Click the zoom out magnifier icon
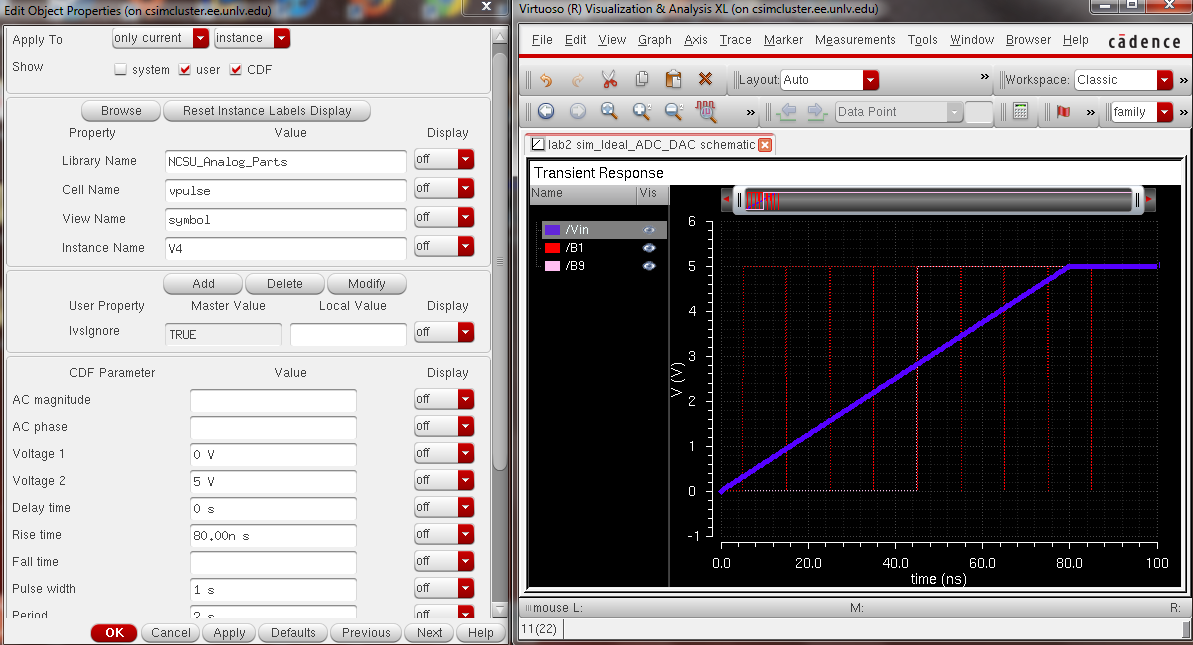The height and width of the screenshot is (645, 1193). tap(673, 112)
